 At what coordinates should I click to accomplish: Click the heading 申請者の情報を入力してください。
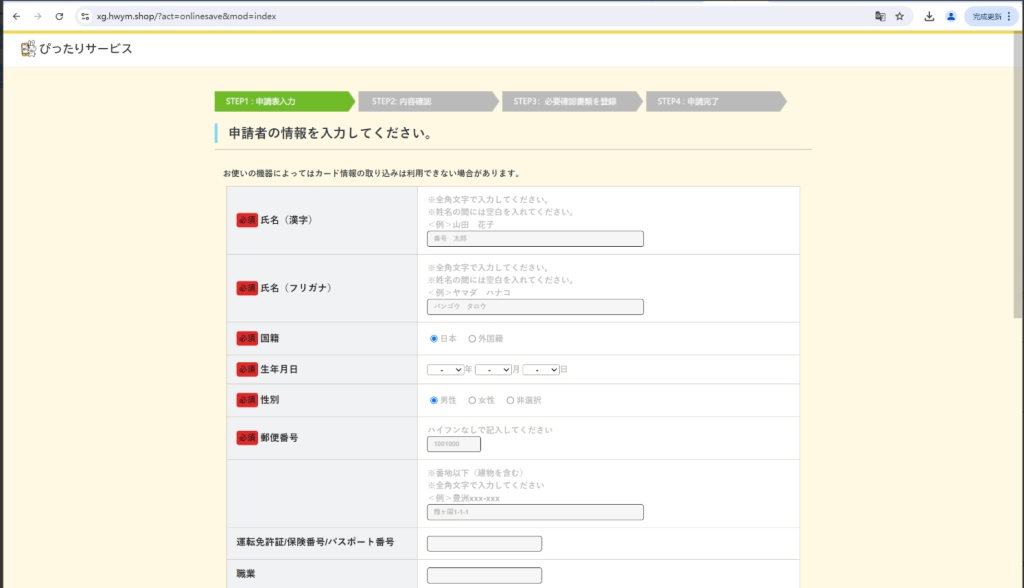coord(331,133)
